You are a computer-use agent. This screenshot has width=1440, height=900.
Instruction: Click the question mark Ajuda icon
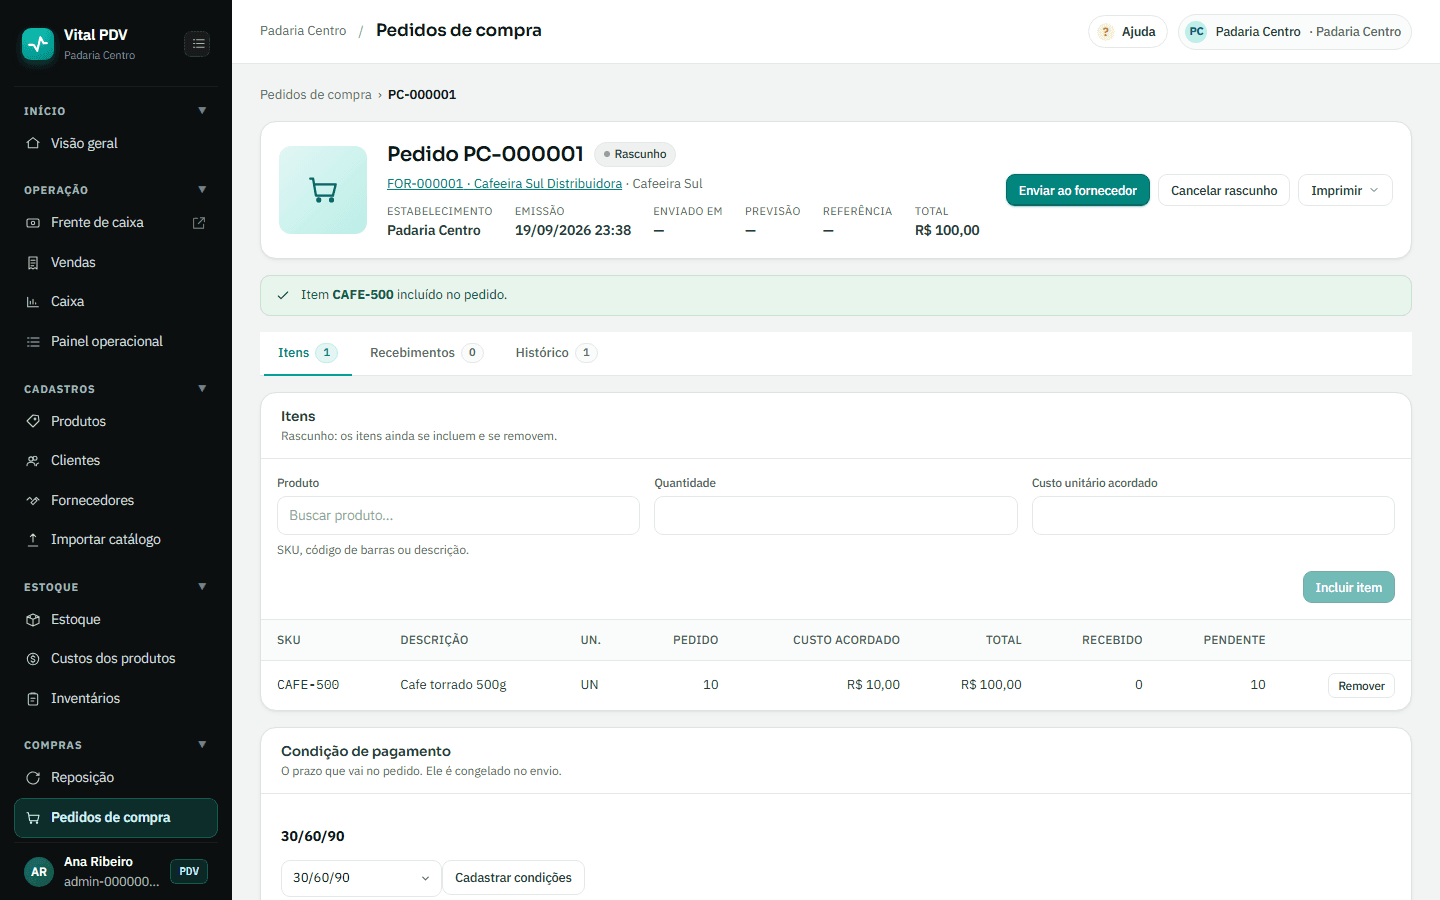coord(1105,32)
